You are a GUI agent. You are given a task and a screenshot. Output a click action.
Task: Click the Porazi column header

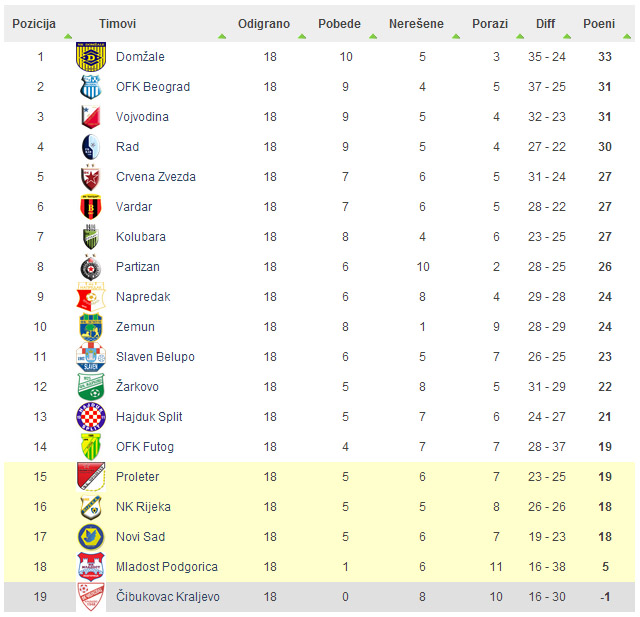490,24
